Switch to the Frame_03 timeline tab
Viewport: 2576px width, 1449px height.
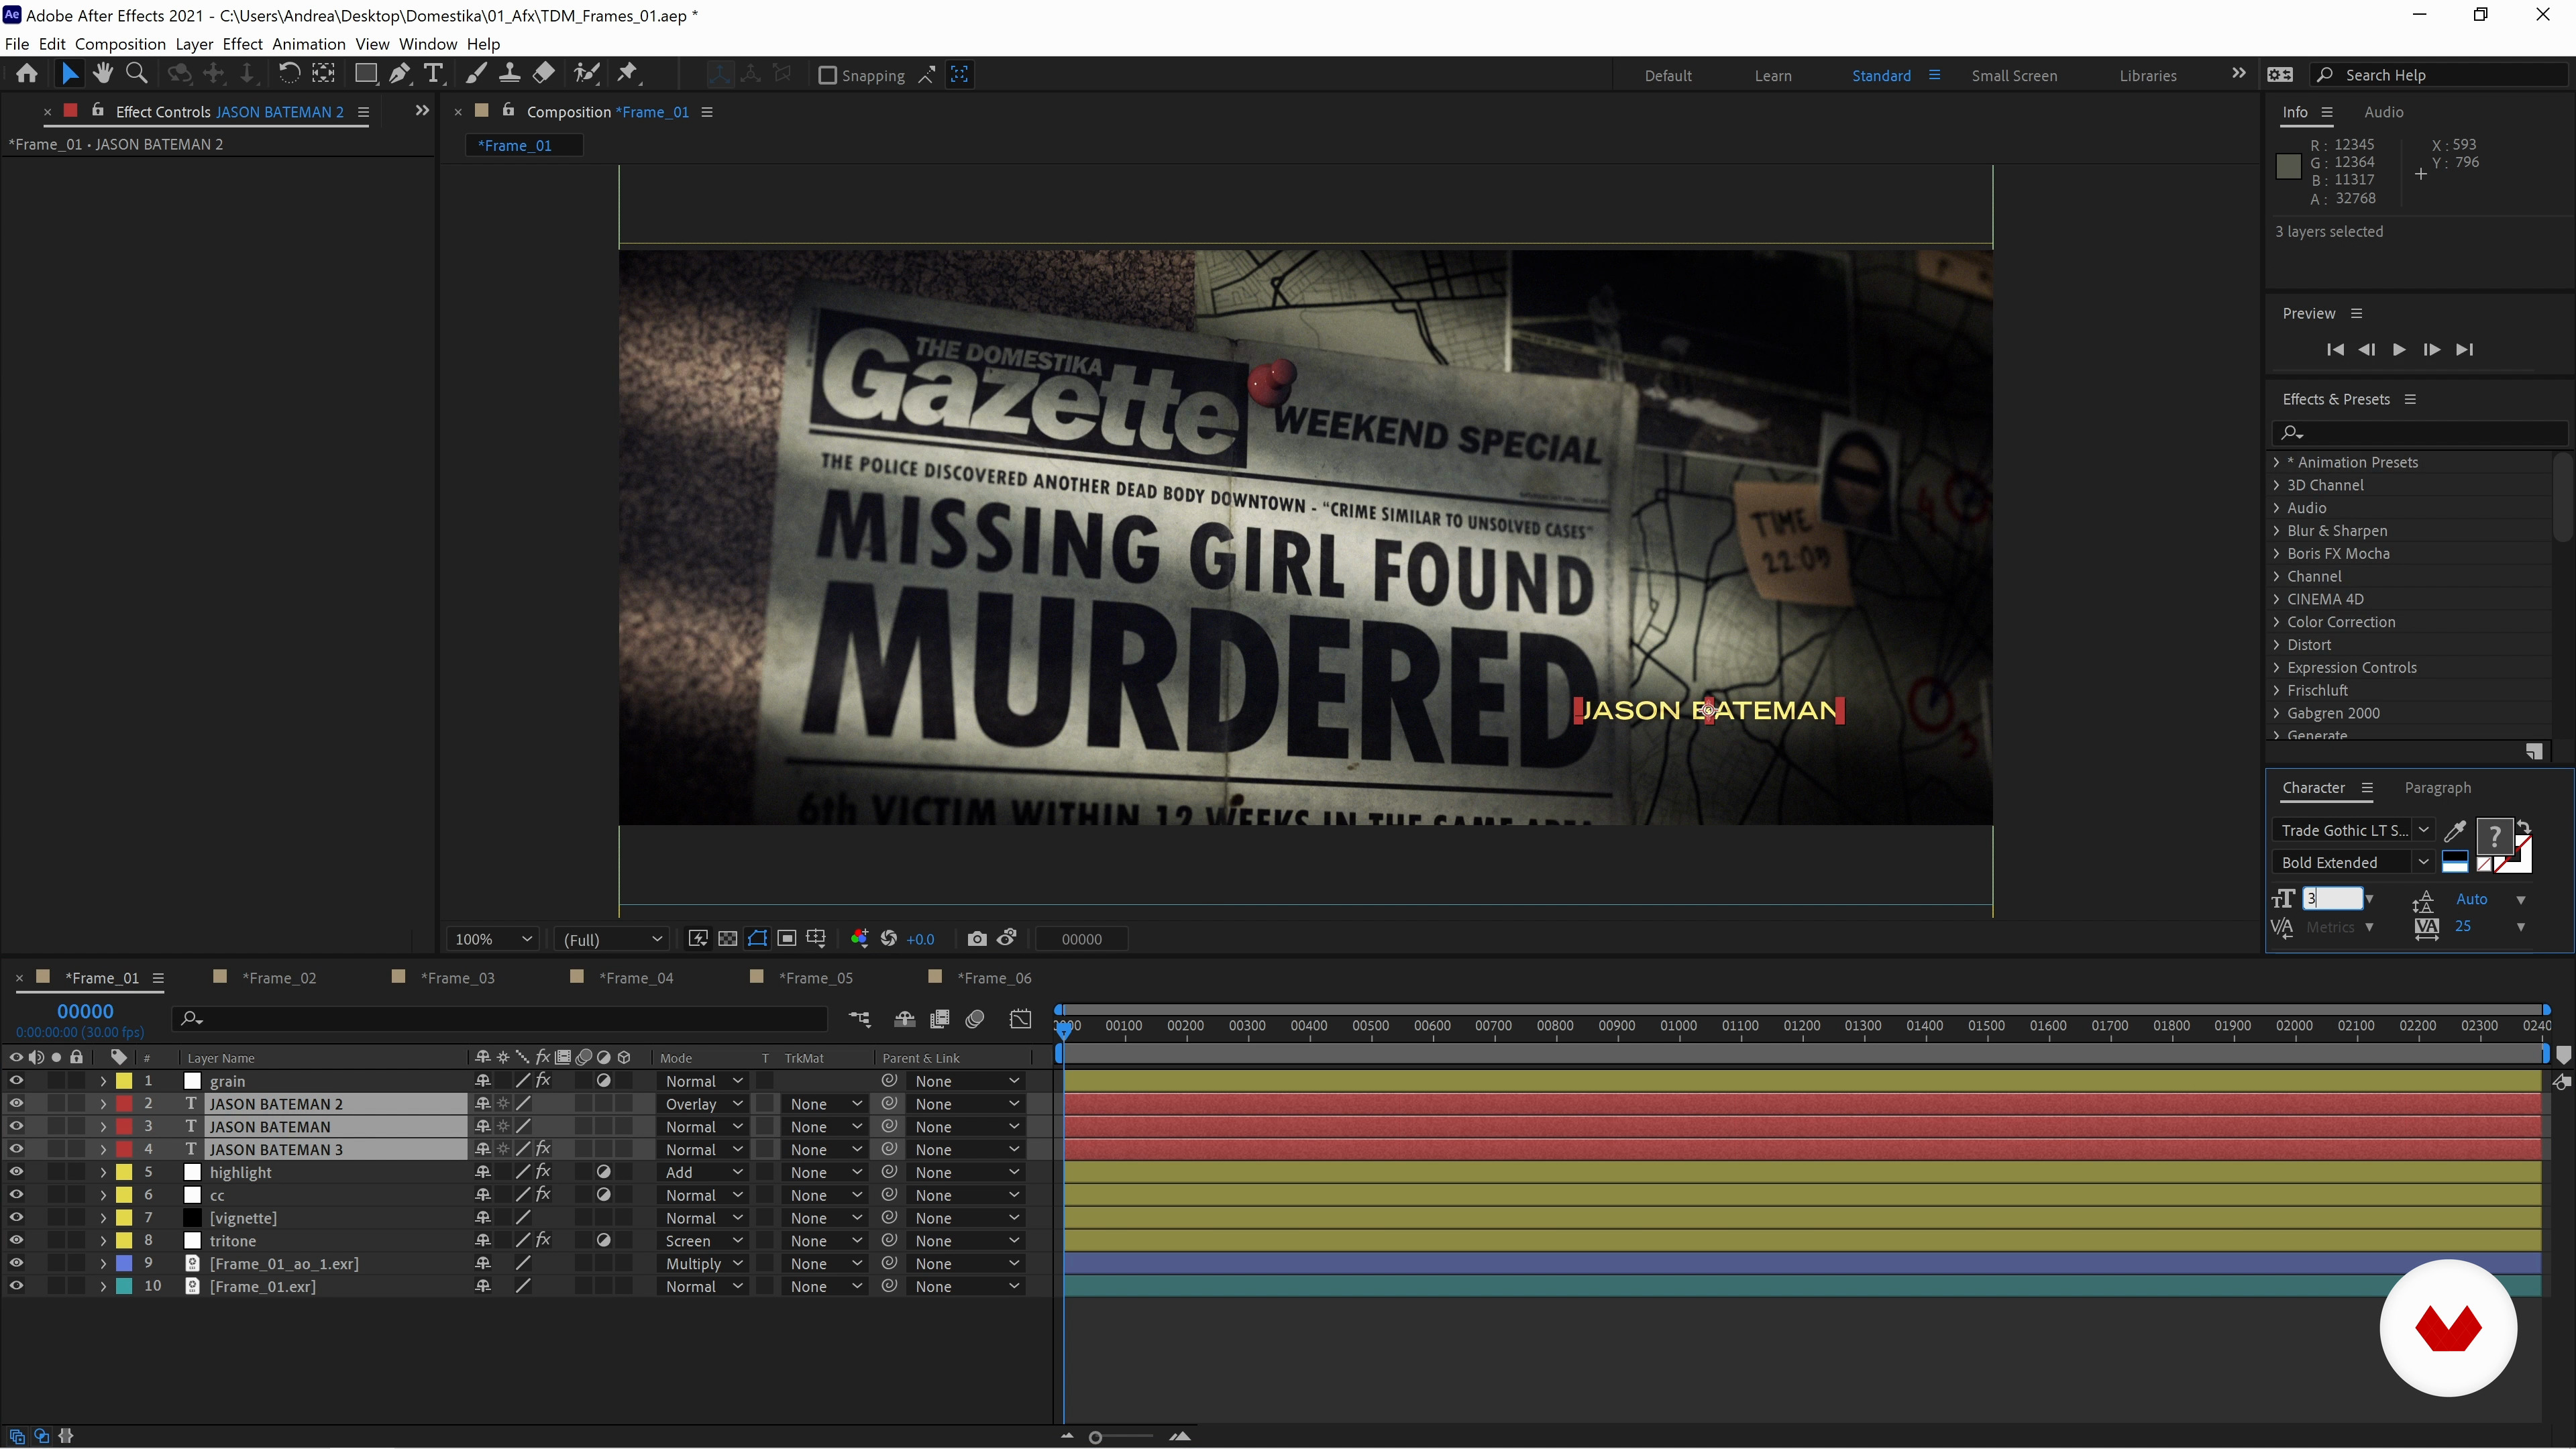click(456, 978)
